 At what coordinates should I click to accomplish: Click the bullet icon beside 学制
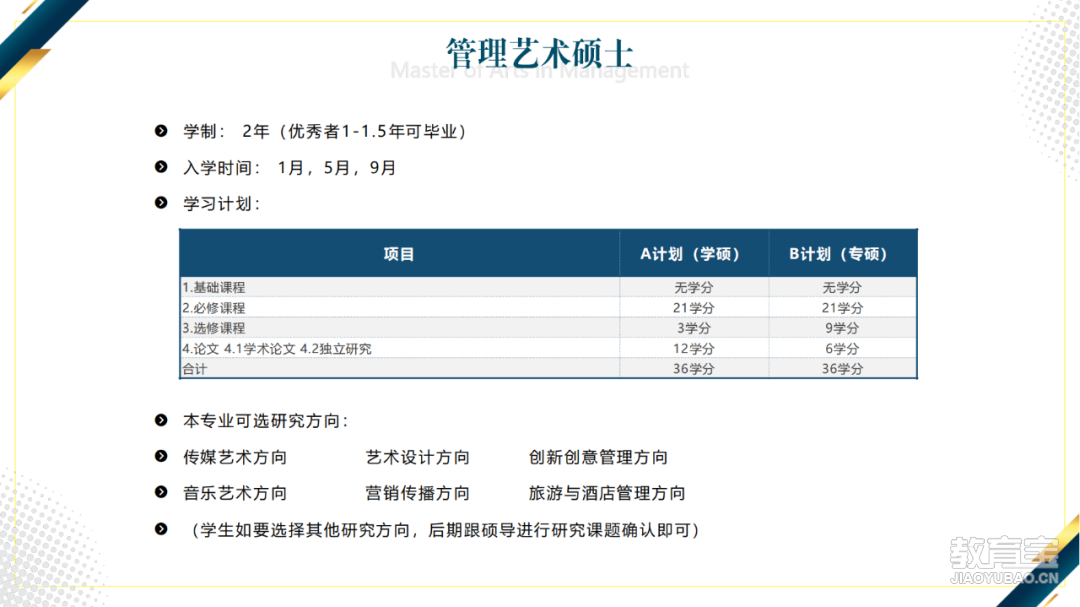click(161, 131)
